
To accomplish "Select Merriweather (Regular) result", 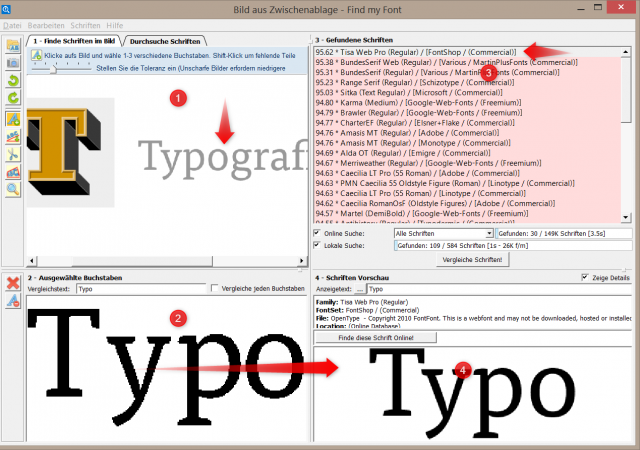I will click(x=467, y=163).
